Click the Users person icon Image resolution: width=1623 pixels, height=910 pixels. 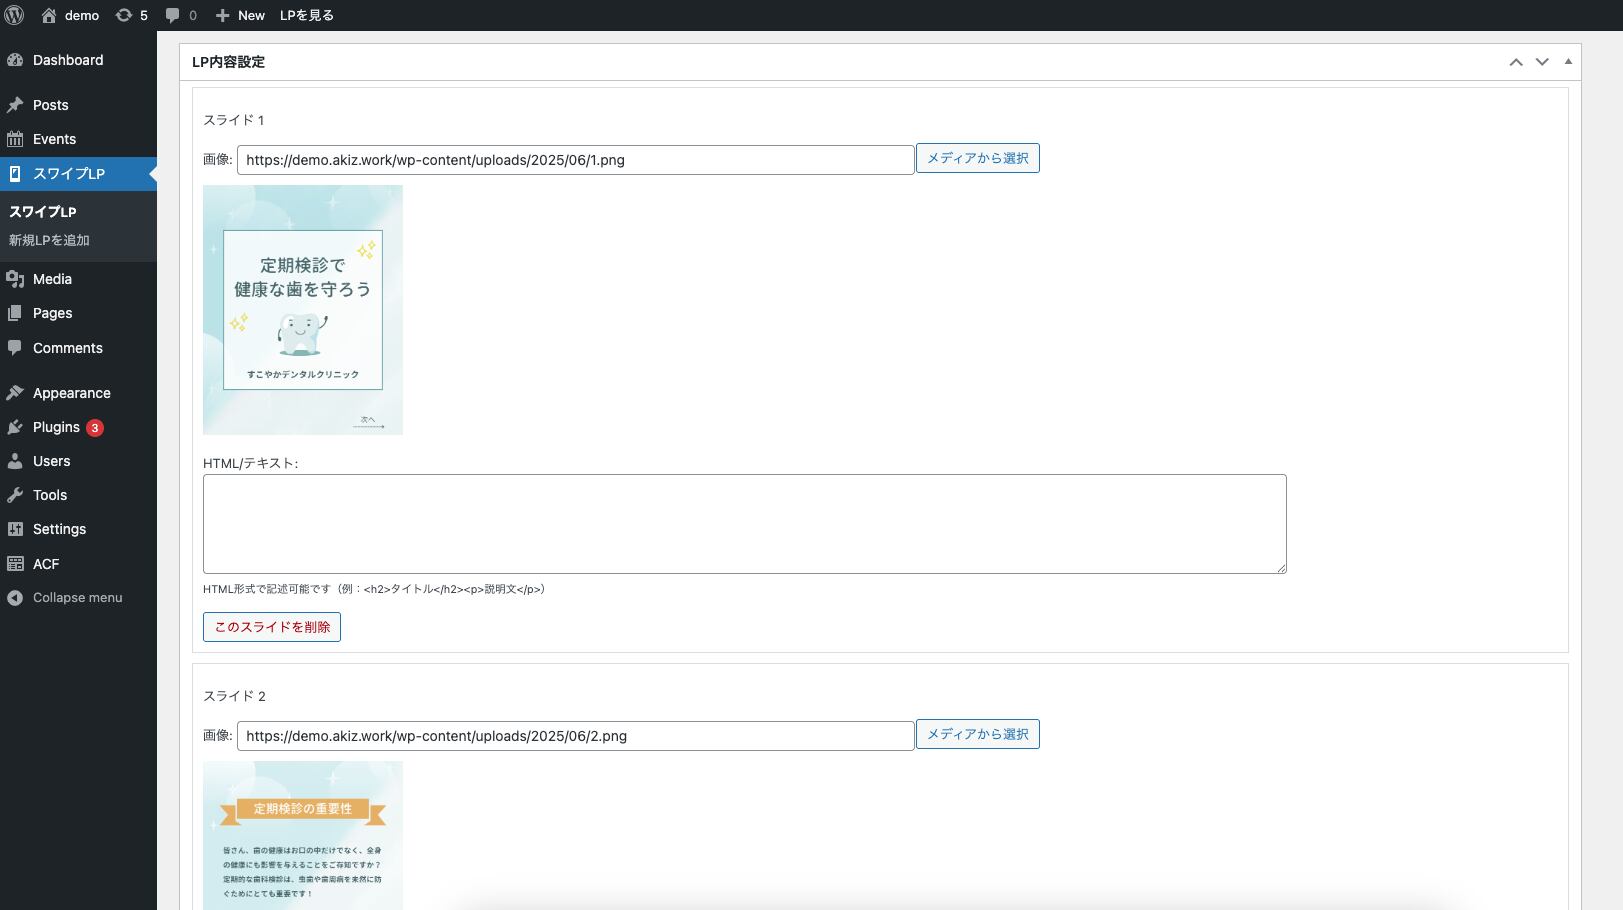(x=15, y=461)
